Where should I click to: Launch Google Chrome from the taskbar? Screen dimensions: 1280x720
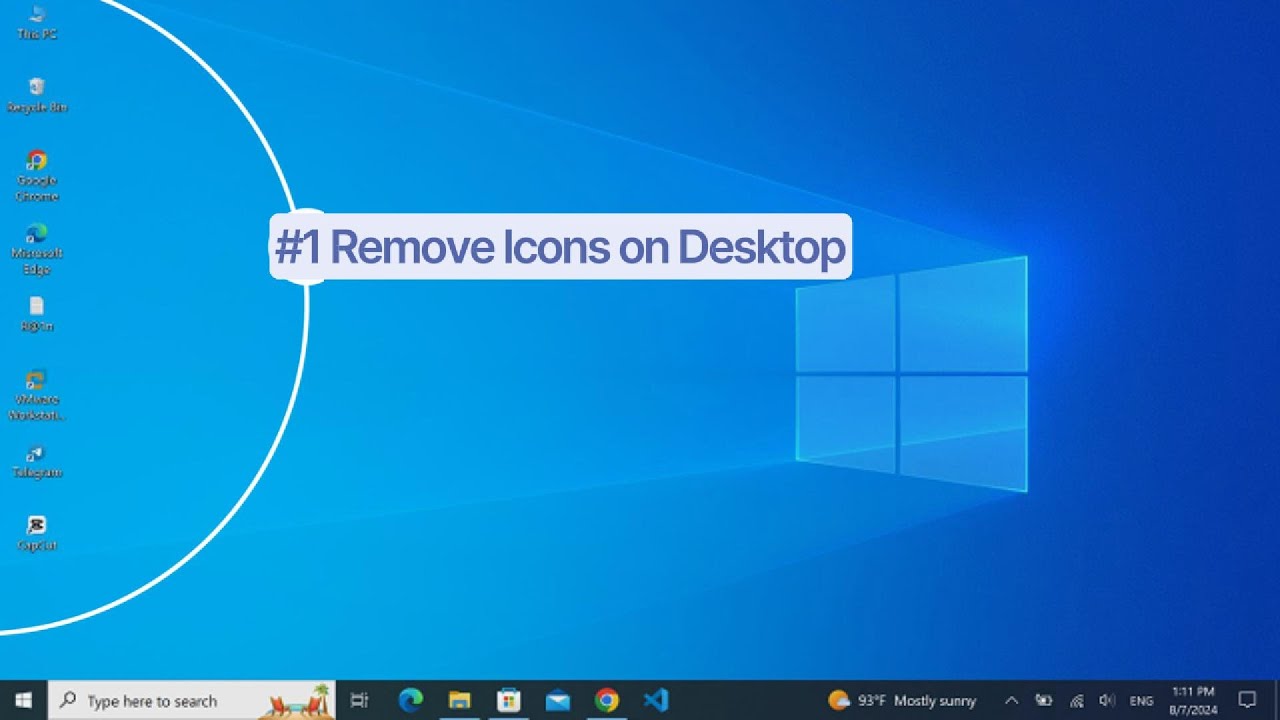coord(606,700)
